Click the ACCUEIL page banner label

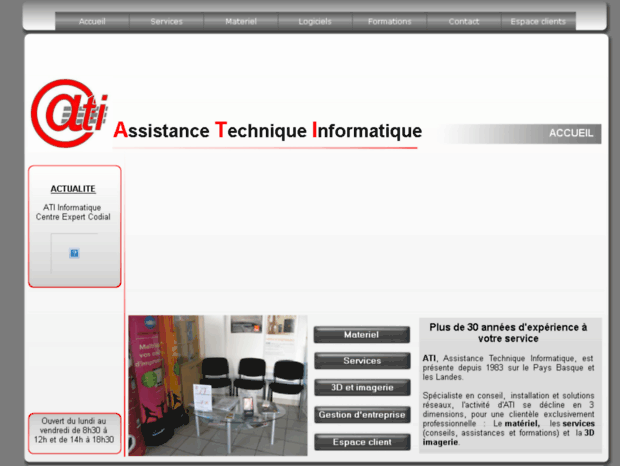point(571,133)
